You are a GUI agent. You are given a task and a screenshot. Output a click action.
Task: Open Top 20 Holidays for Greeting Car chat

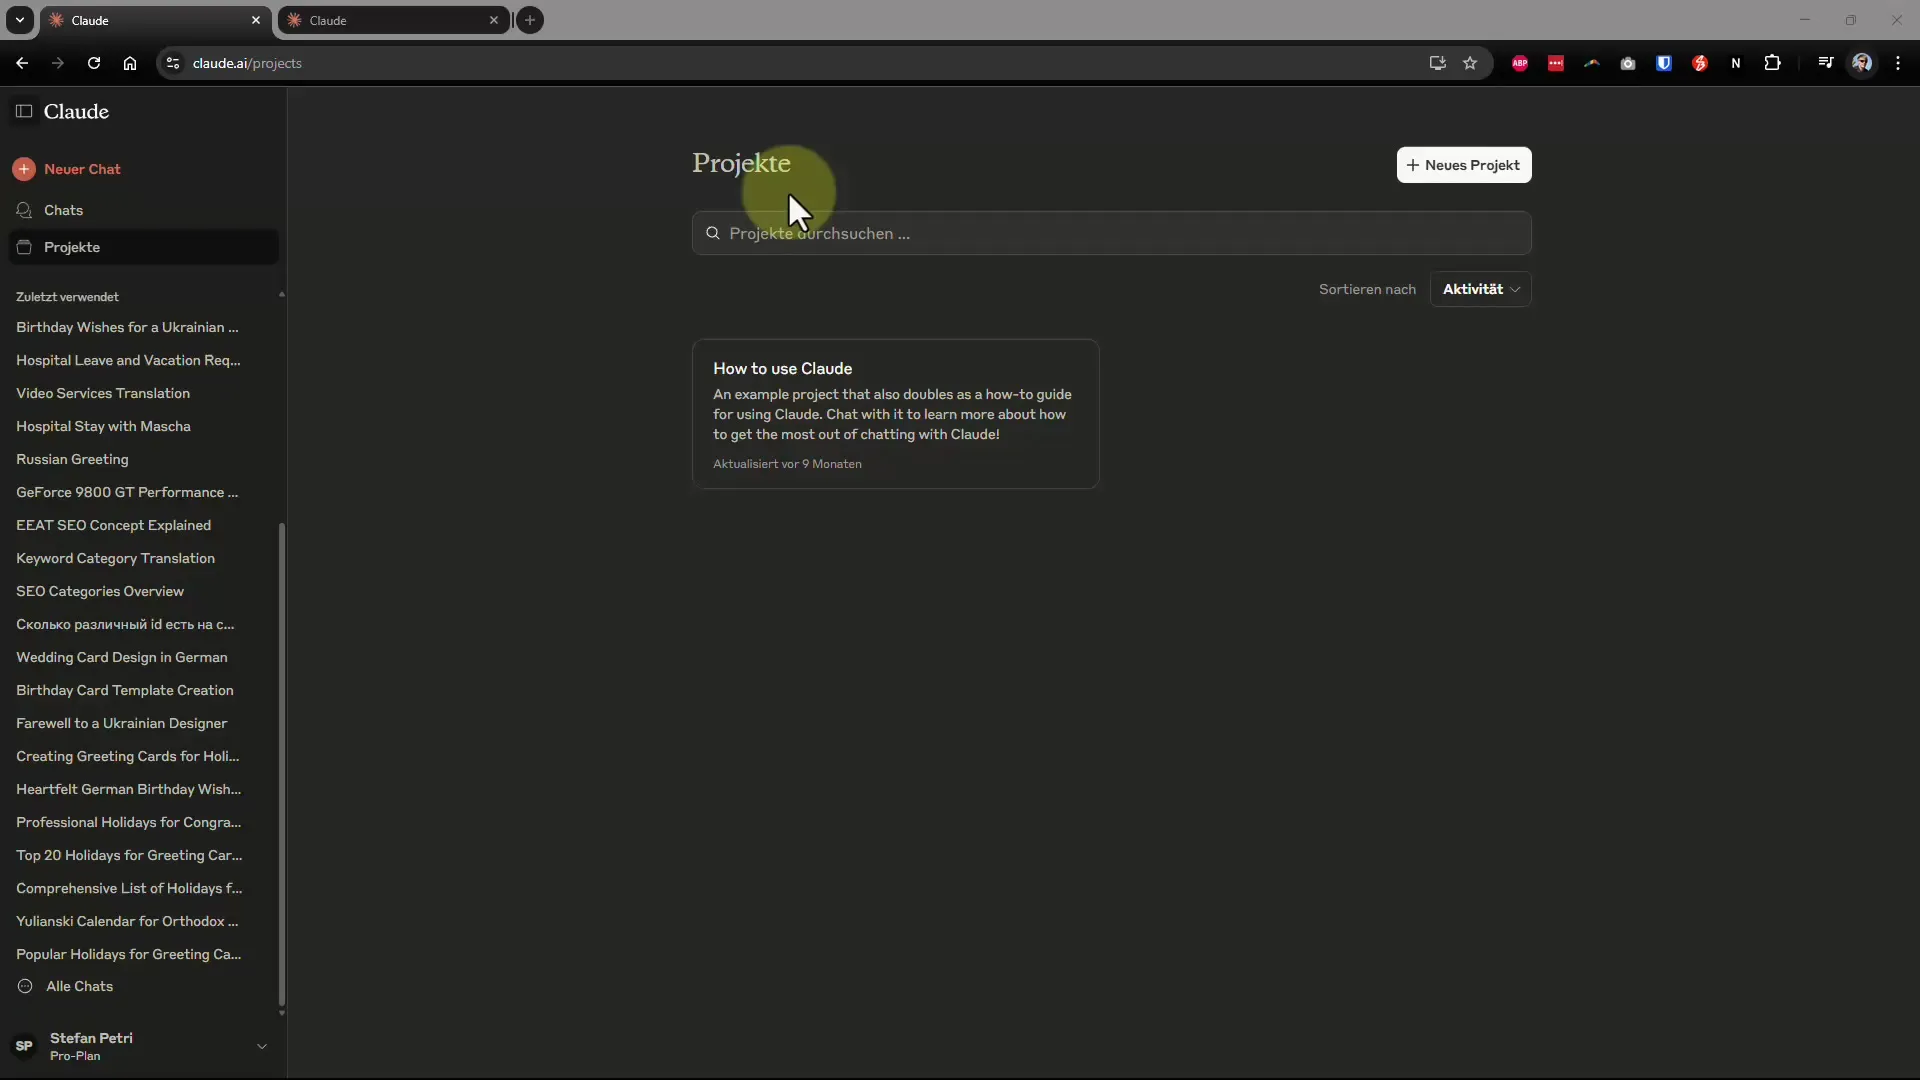(x=129, y=855)
